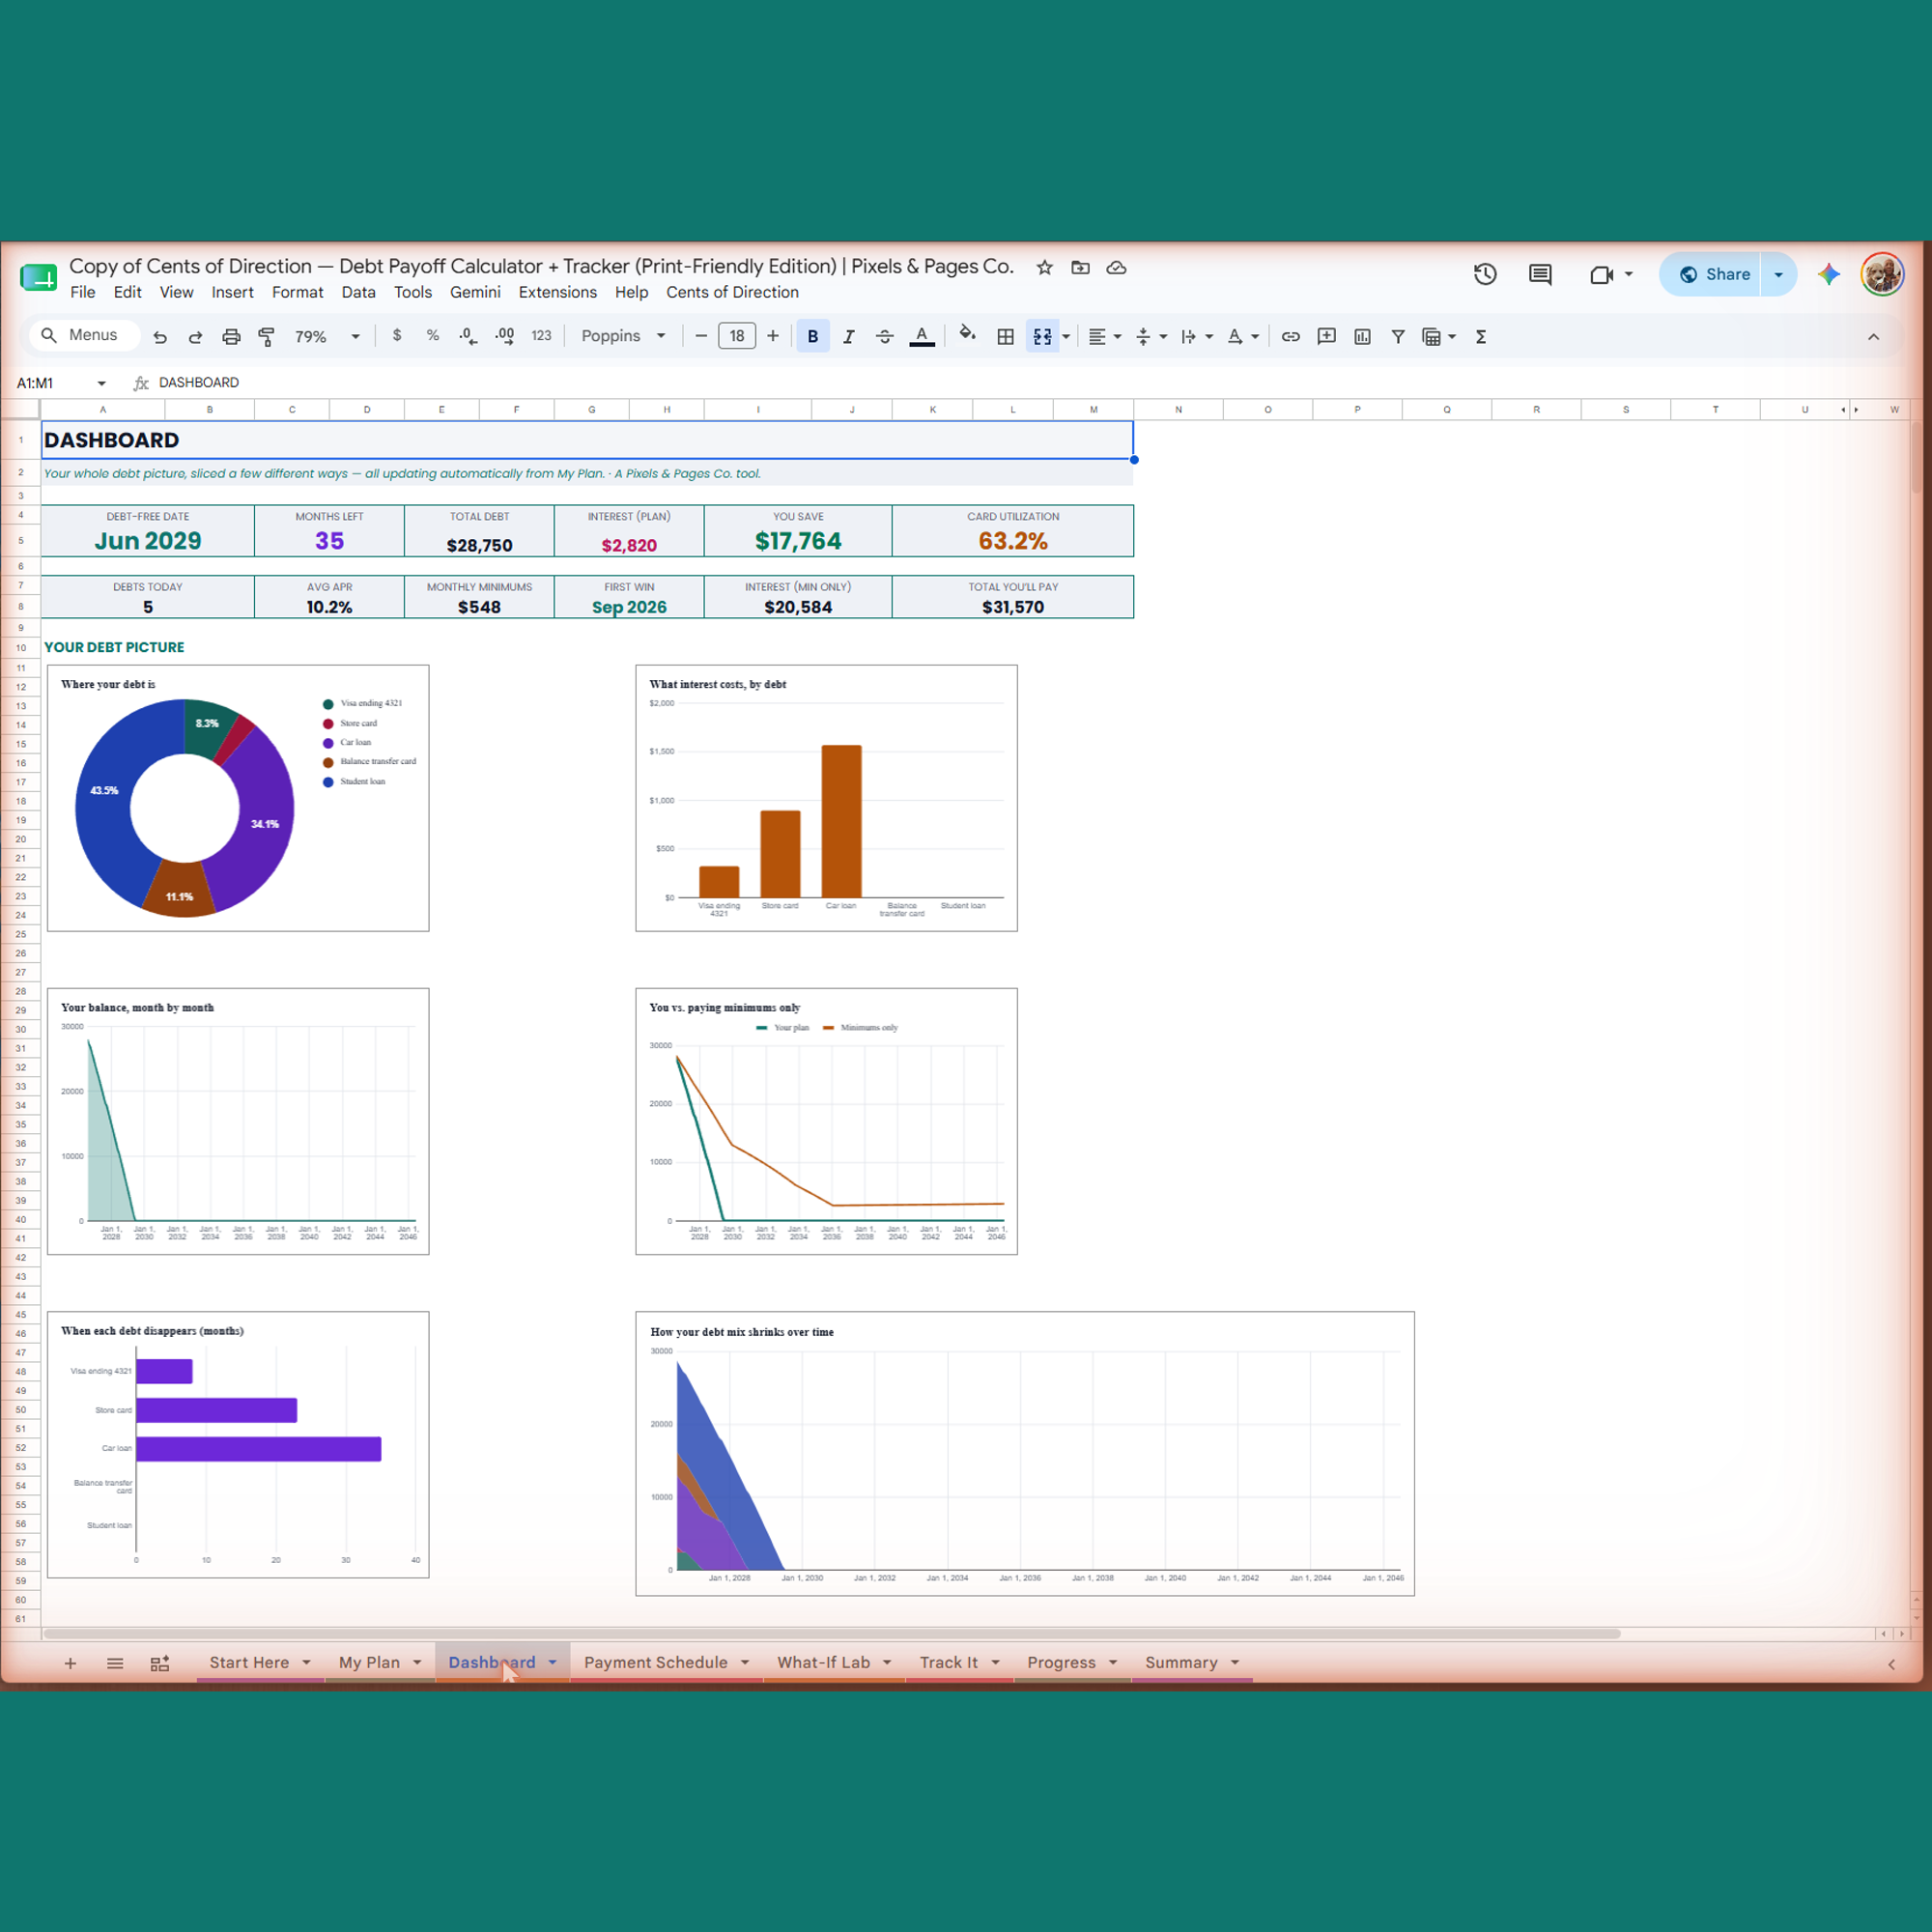Click the move to folder icon
The image size is (1932, 1932).
coord(1081,267)
